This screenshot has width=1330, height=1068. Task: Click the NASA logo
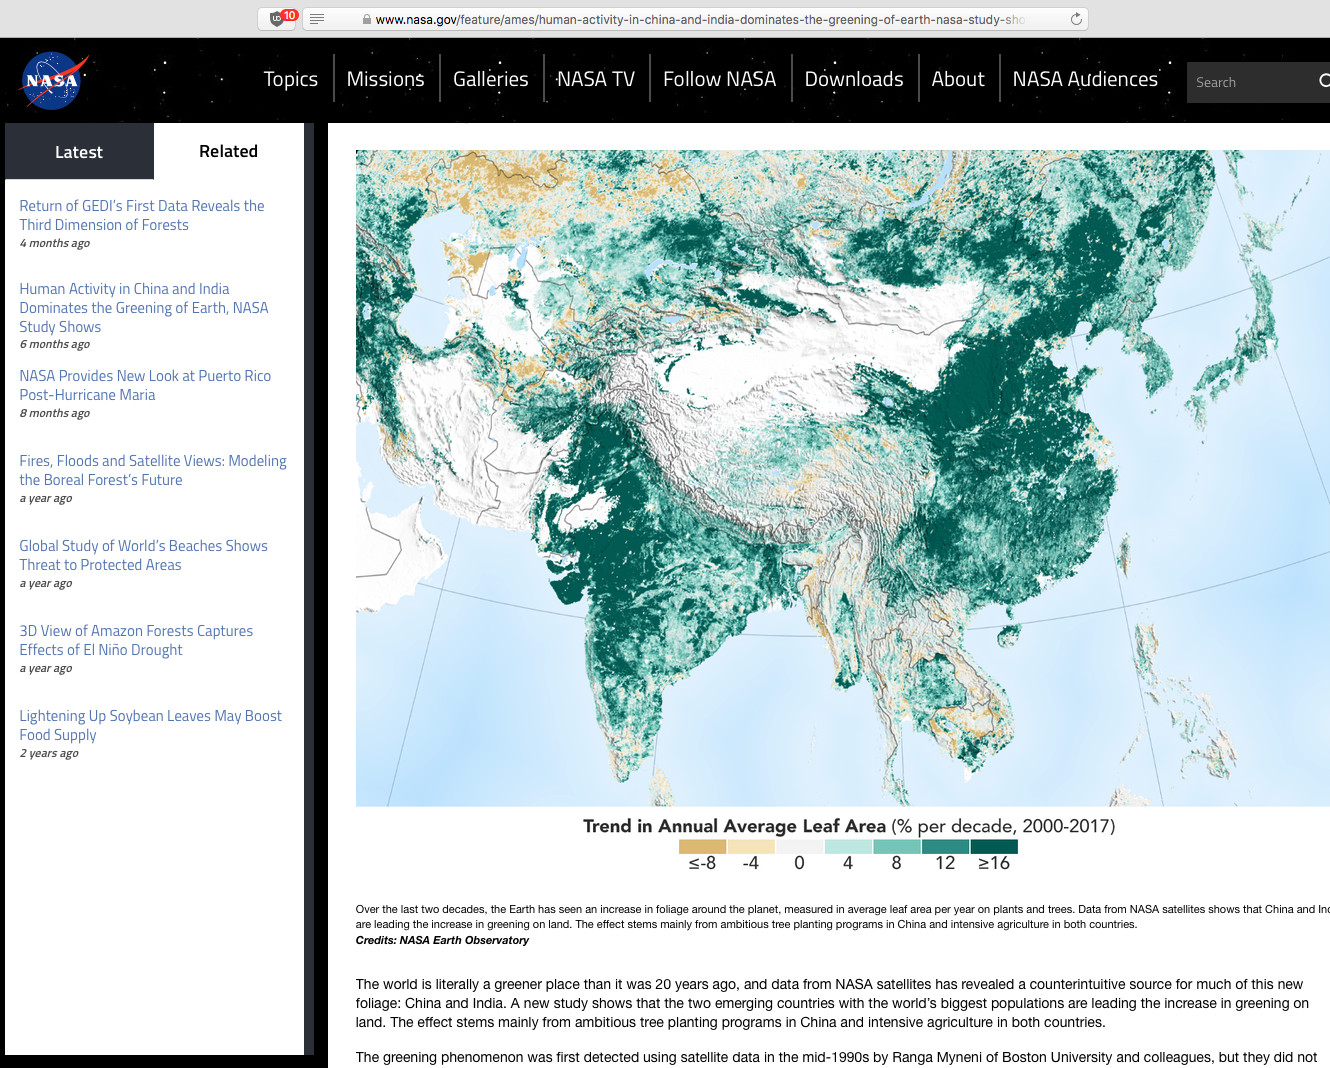pos(52,80)
